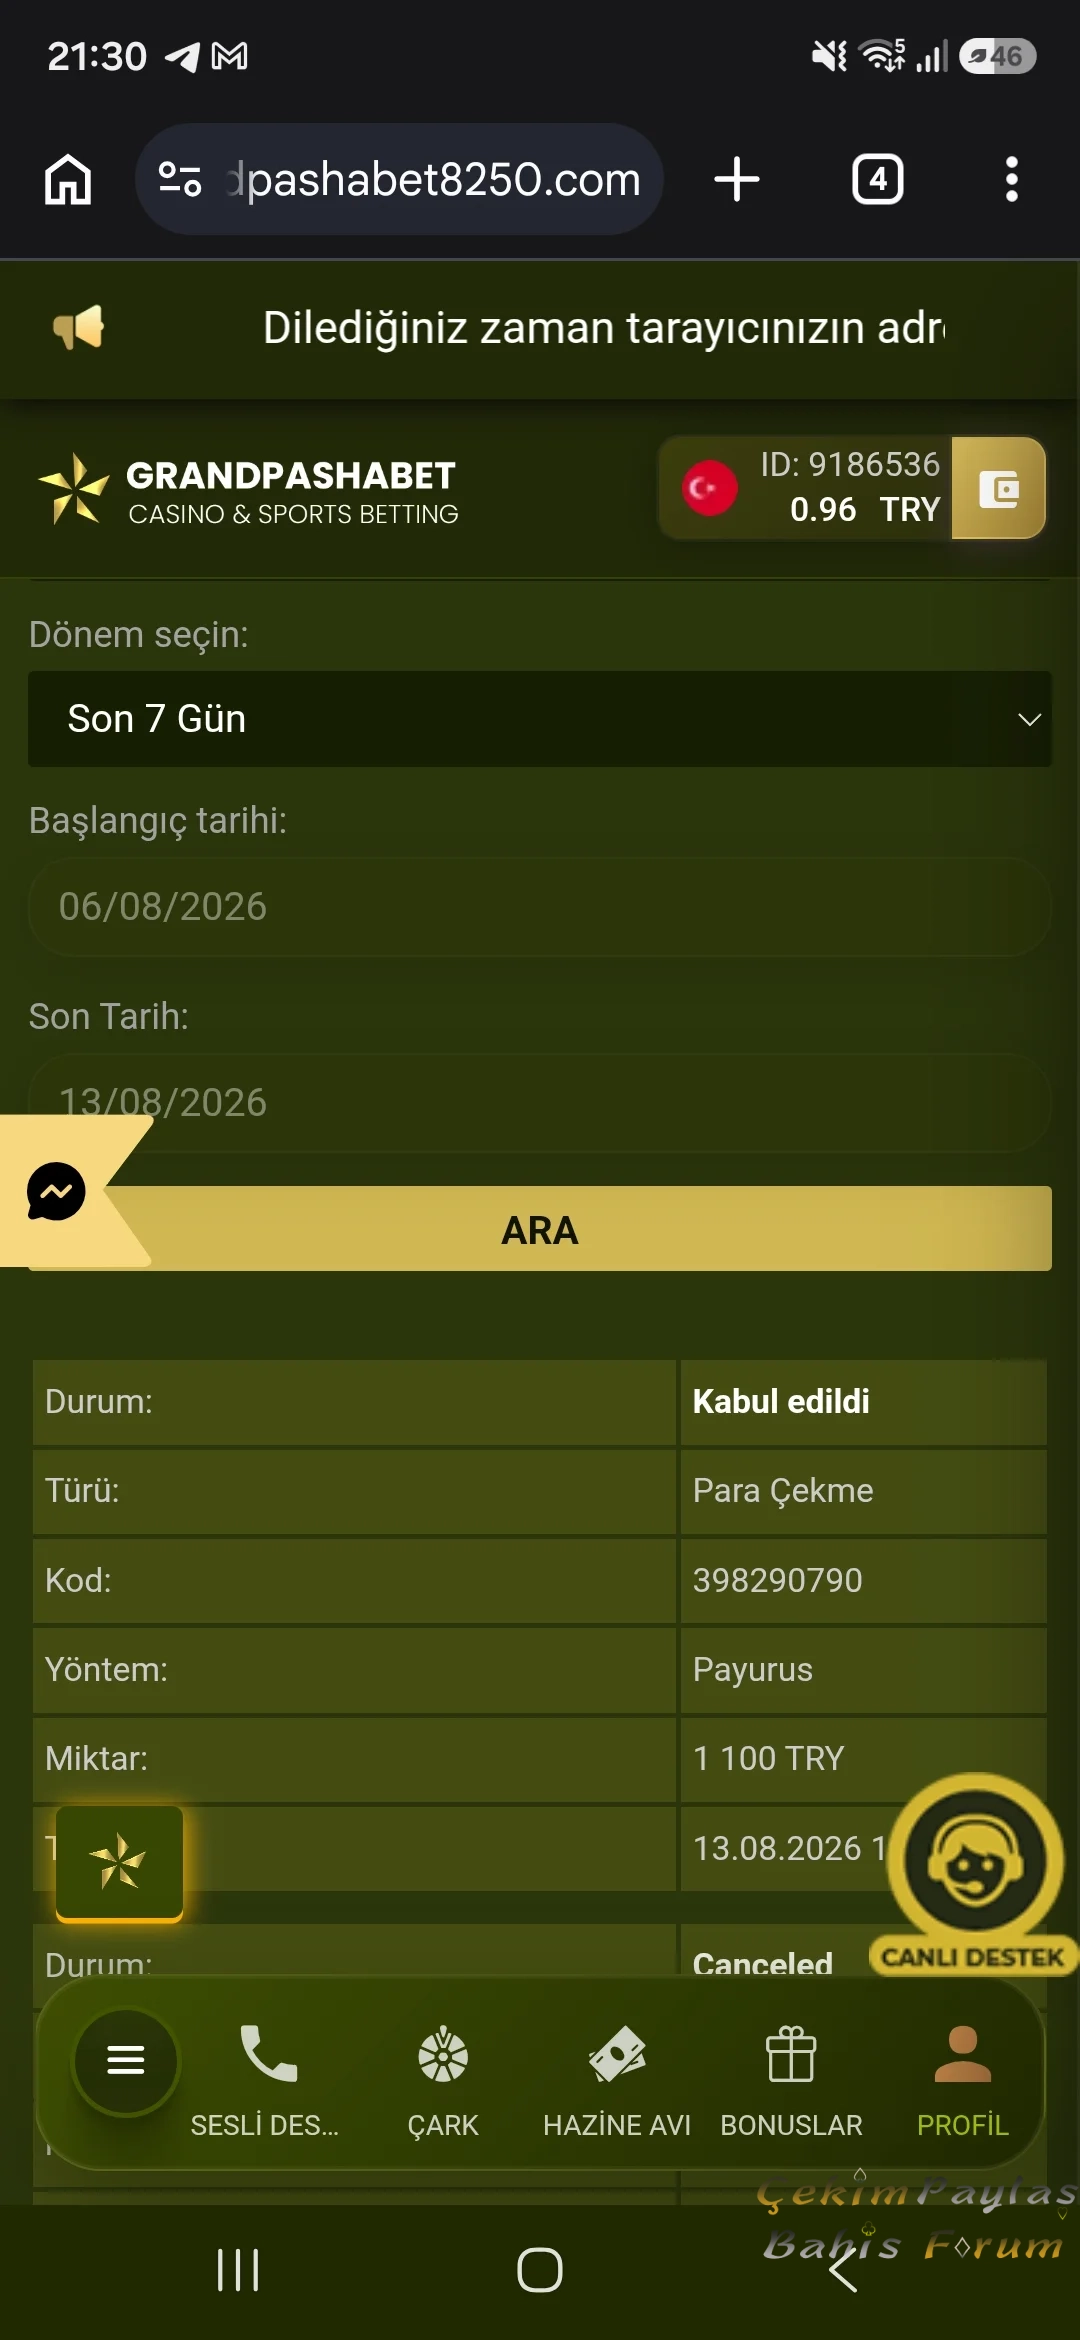
Task: Select the Son Tarih date field
Action: point(540,1102)
